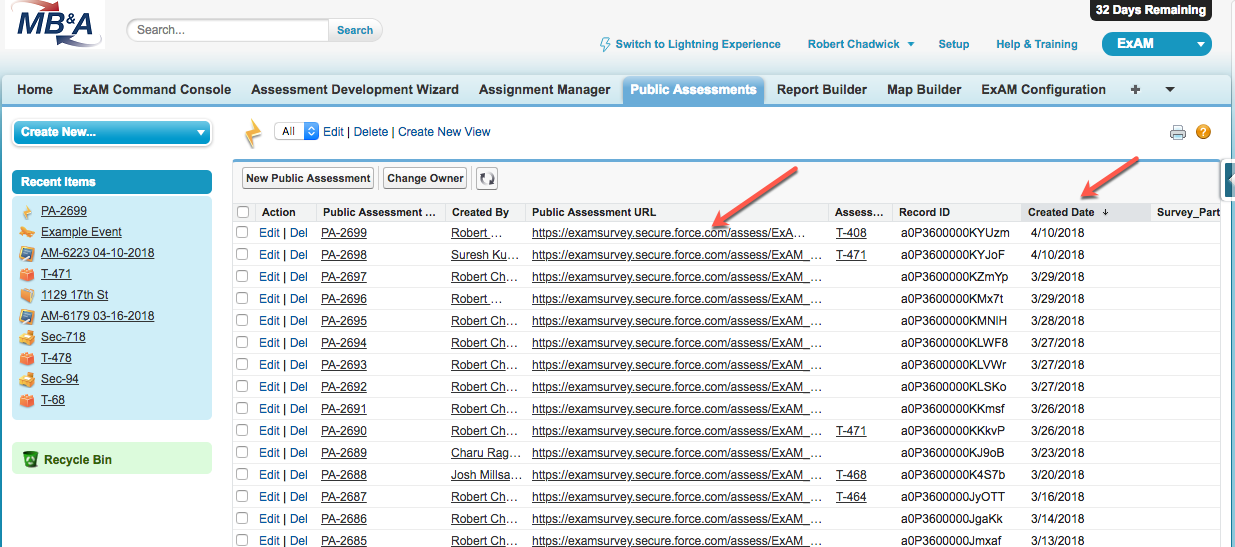Click icon beside AM-6179 03-16-2018
The image size is (1235, 547).
pyautogui.click(x=27, y=316)
